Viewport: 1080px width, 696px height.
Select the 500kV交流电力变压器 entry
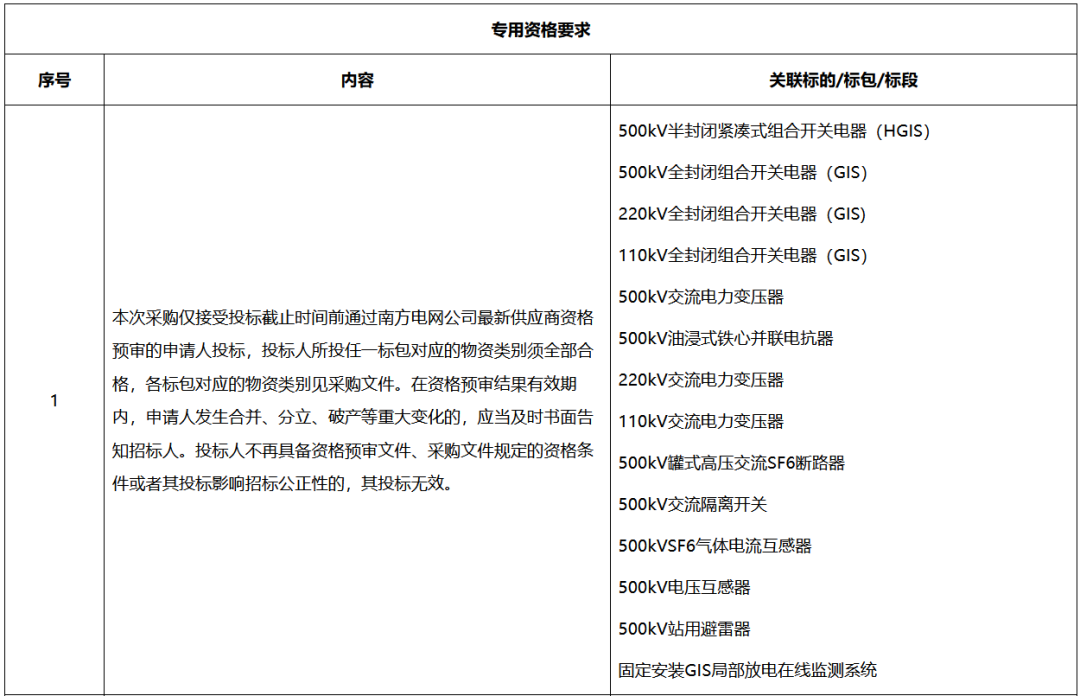[x=701, y=297]
